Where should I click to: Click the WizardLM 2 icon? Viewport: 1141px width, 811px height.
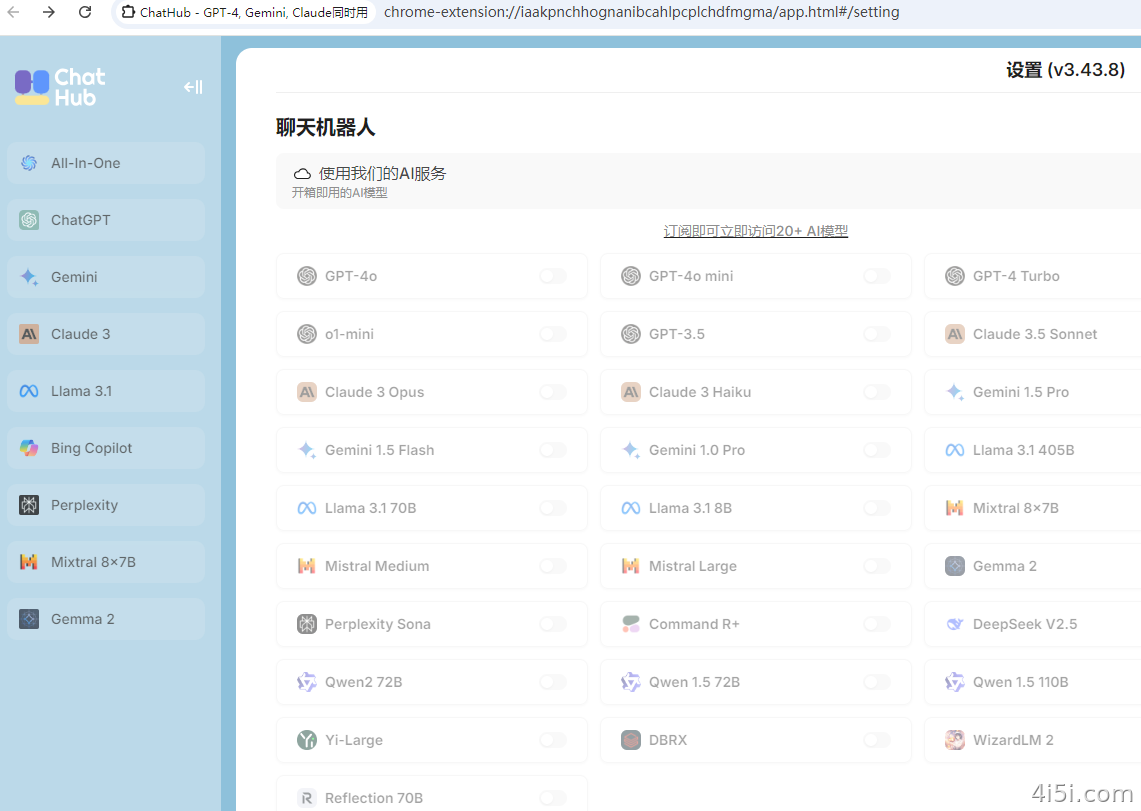pos(955,740)
